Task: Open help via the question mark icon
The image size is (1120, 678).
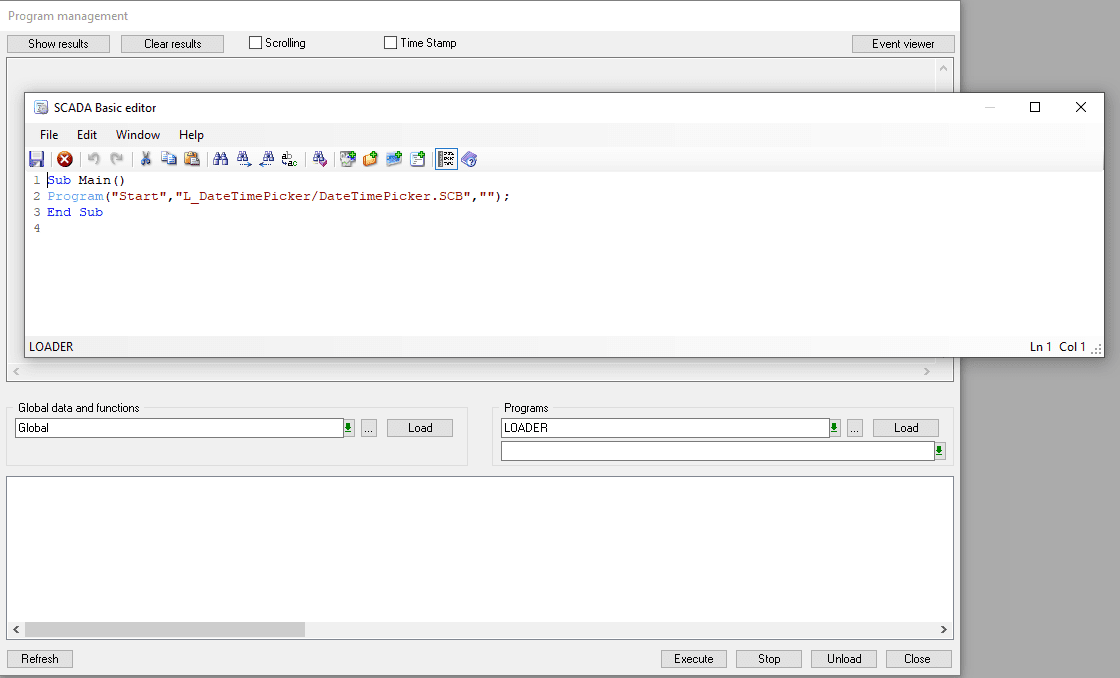Action: (470, 159)
